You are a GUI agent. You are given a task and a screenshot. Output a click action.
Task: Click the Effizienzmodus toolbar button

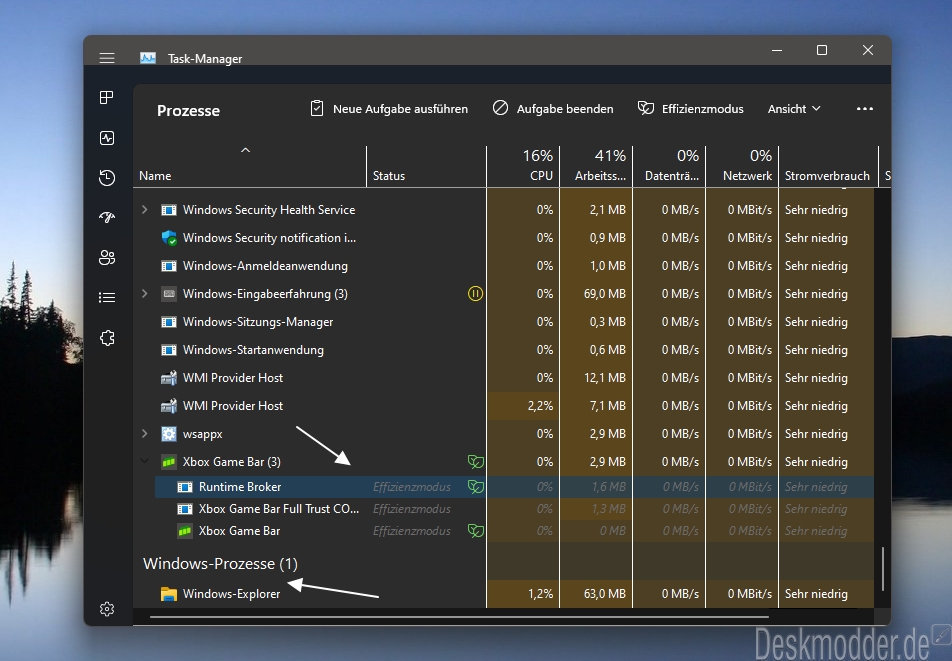691,109
